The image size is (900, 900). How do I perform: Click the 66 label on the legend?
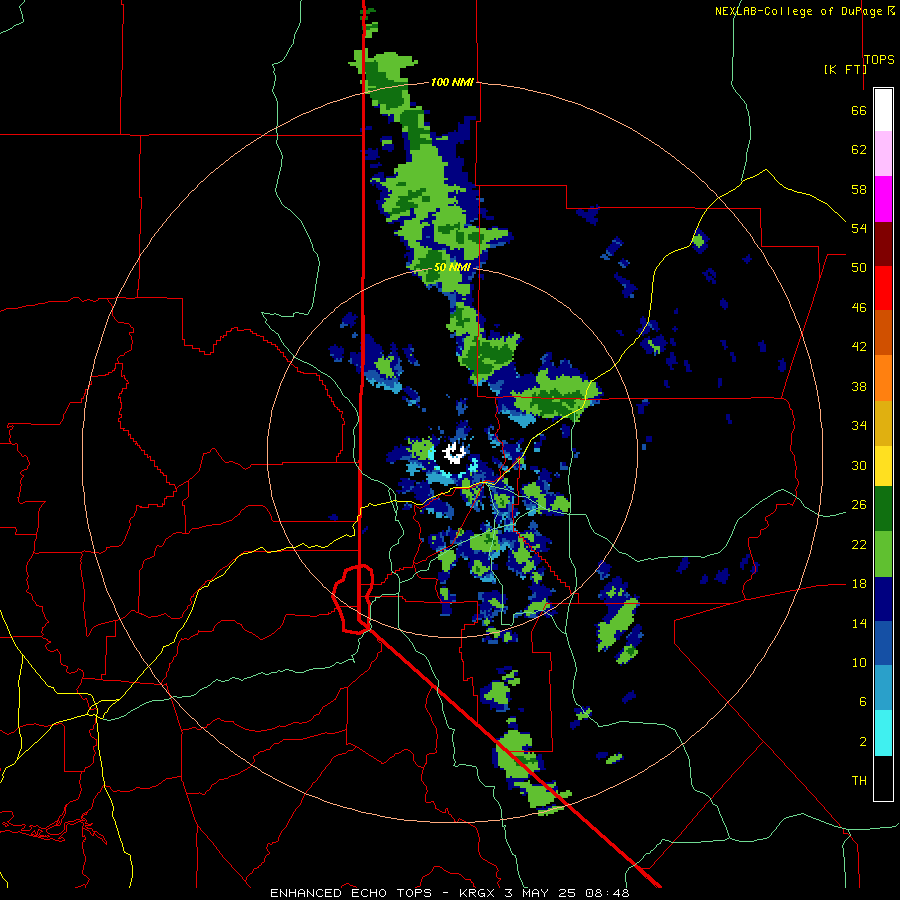pos(859,110)
